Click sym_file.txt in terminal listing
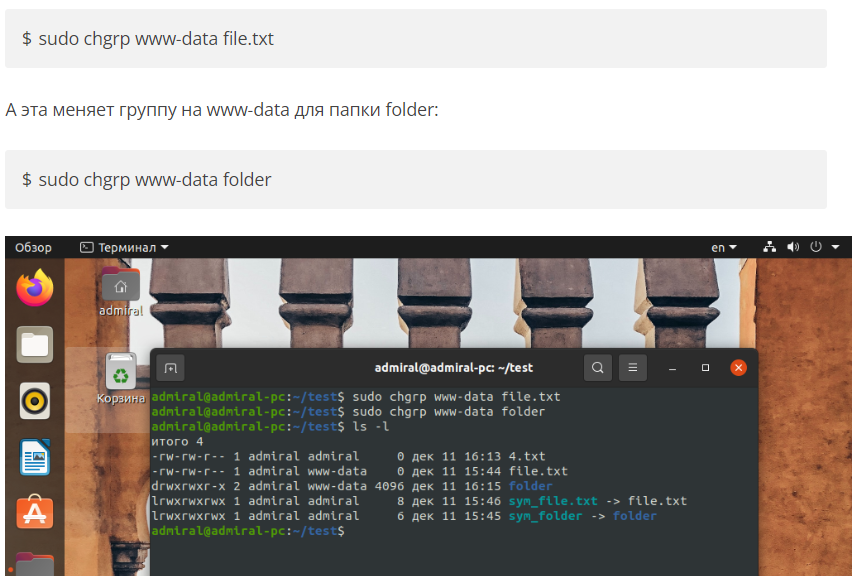The width and height of the screenshot is (857, 576). pos(553,501)
